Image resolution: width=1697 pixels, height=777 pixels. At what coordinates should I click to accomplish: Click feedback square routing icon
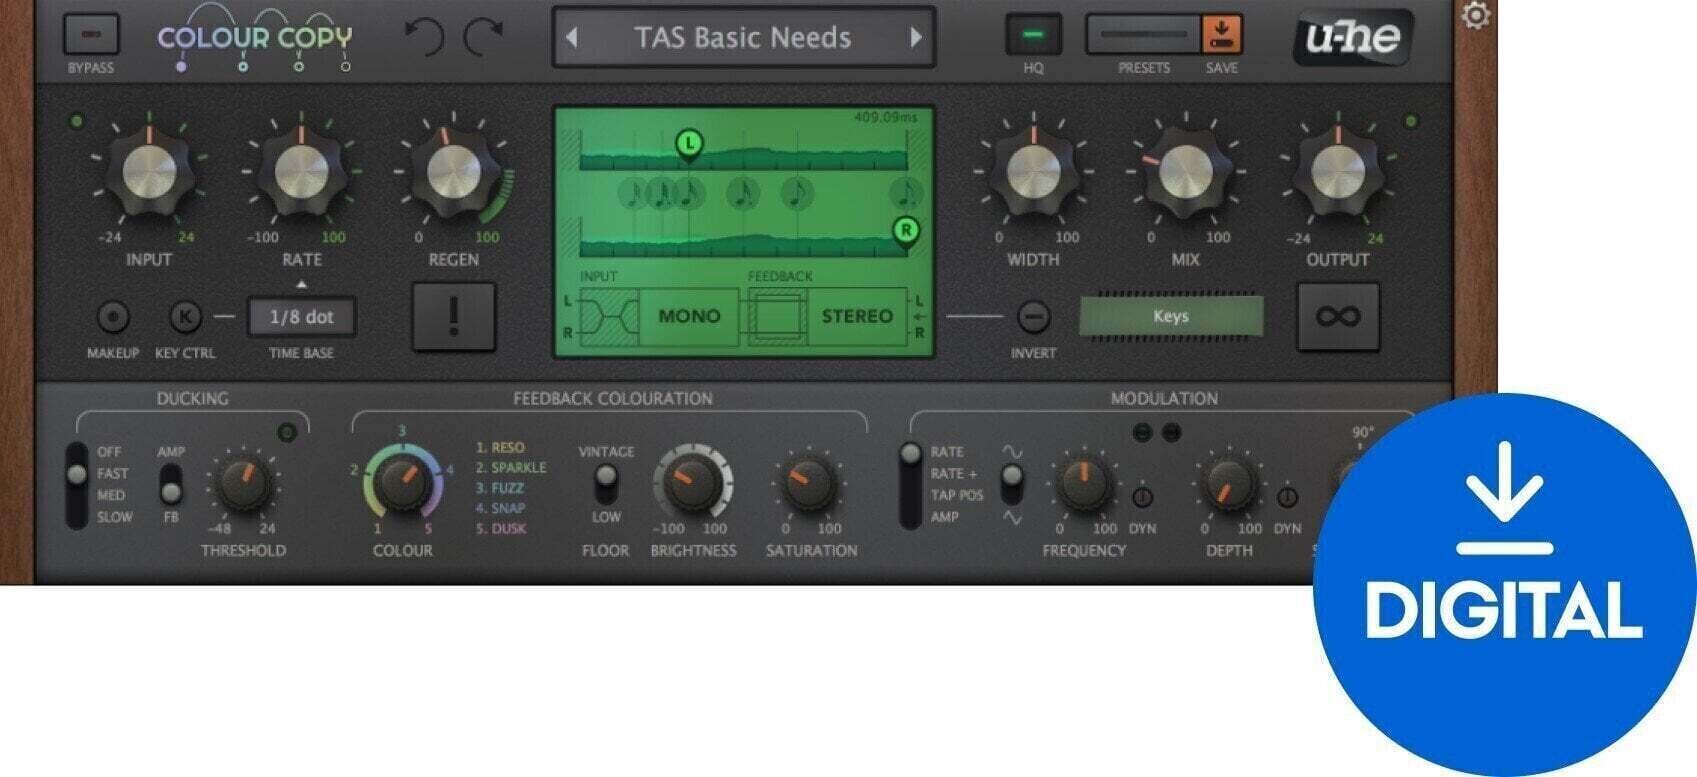(777, 316)
